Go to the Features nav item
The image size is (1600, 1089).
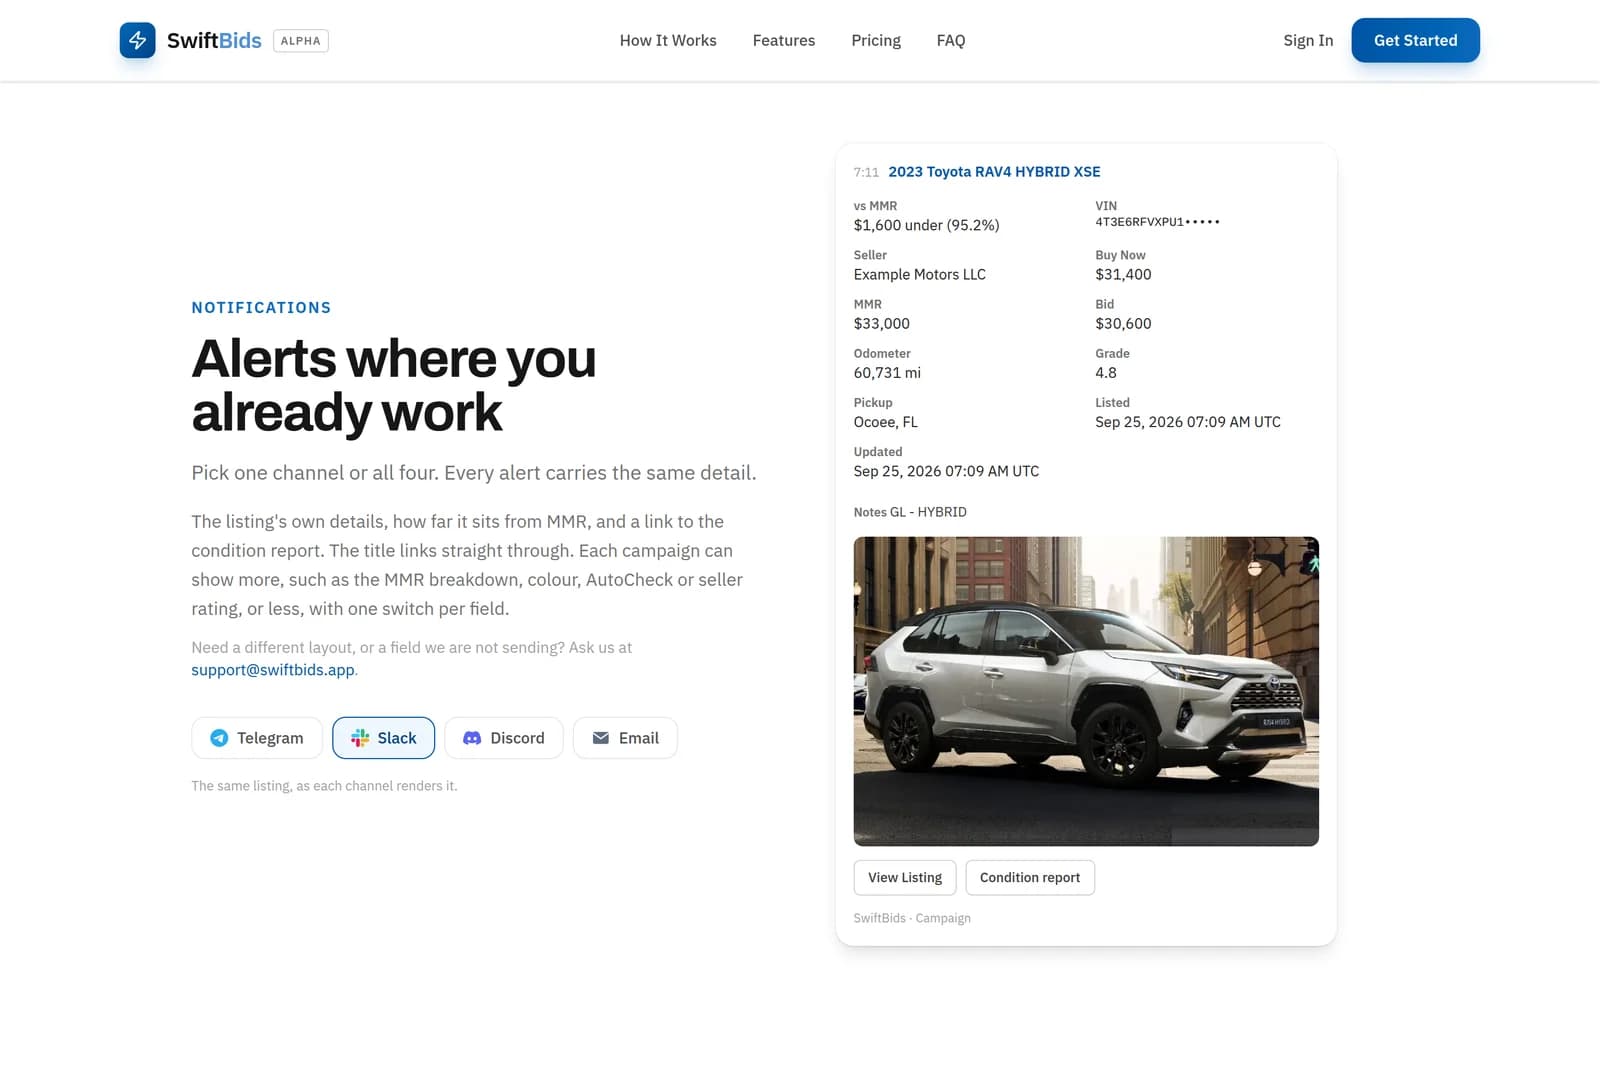[x=784, y=40]
